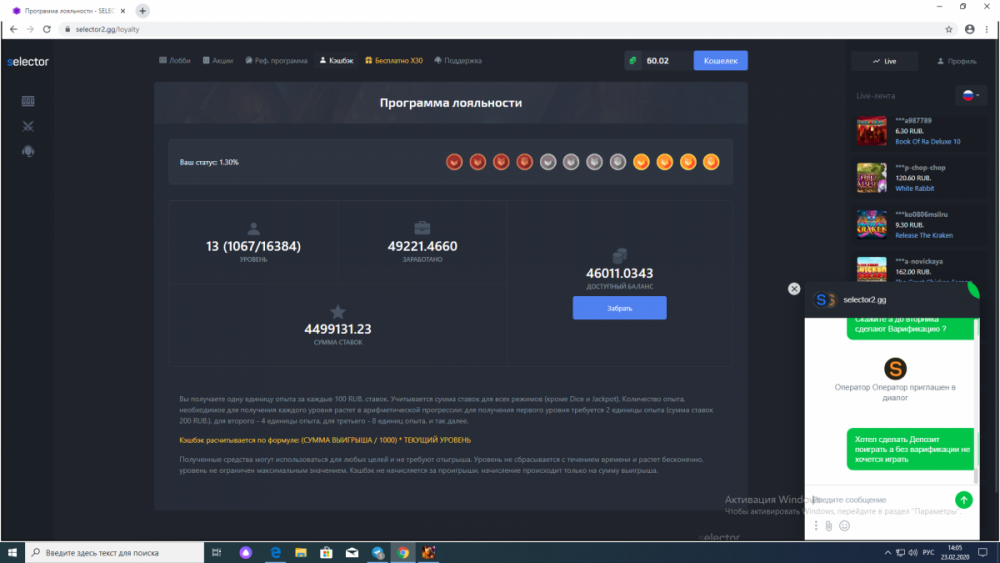The width and height of the screenshot is (1000, 563).
Task: Open the emoji picker in chat
Action: tap(844, 526)
